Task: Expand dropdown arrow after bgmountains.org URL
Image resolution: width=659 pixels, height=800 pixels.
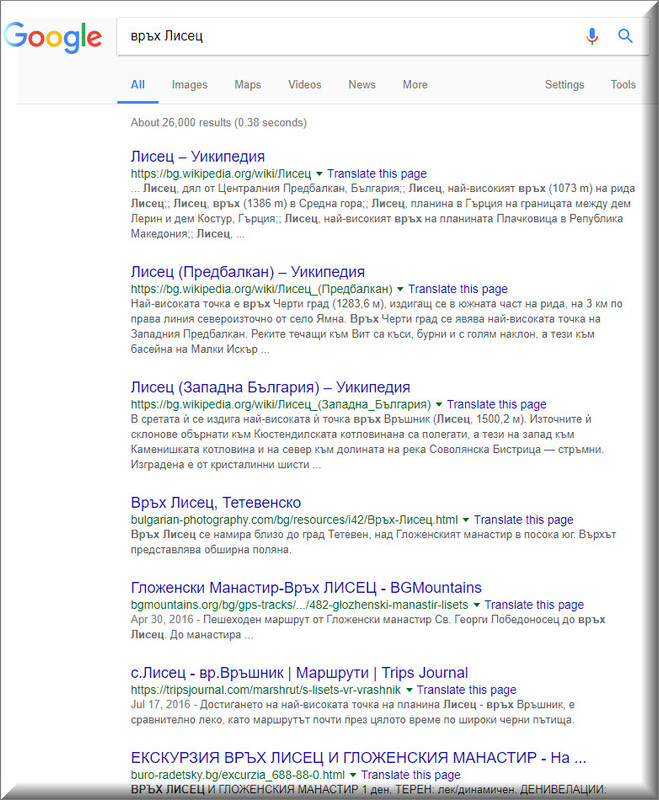Action: point(476,605)
